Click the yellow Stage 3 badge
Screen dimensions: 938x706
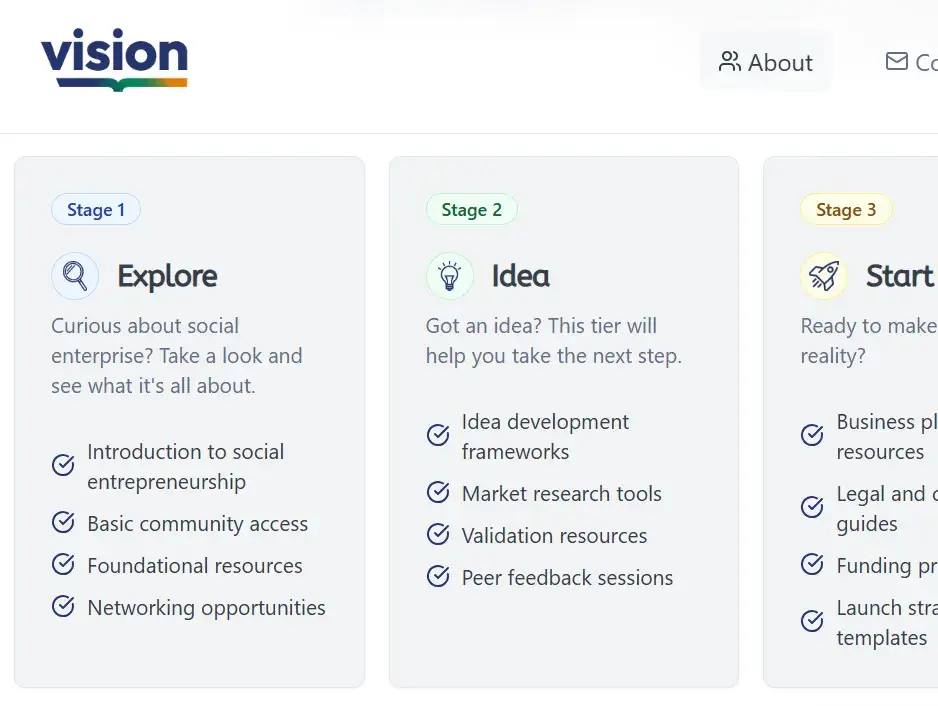(846, 210)
